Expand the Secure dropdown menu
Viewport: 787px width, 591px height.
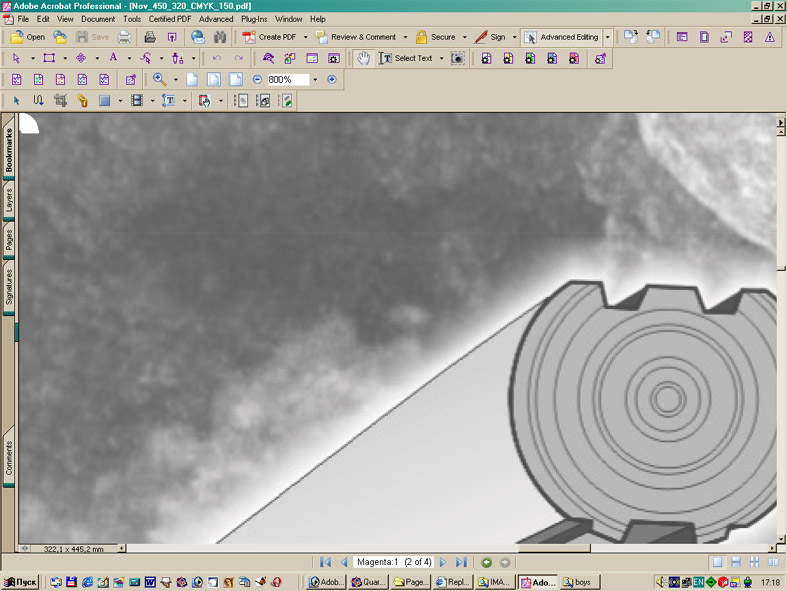click(465, 37)
